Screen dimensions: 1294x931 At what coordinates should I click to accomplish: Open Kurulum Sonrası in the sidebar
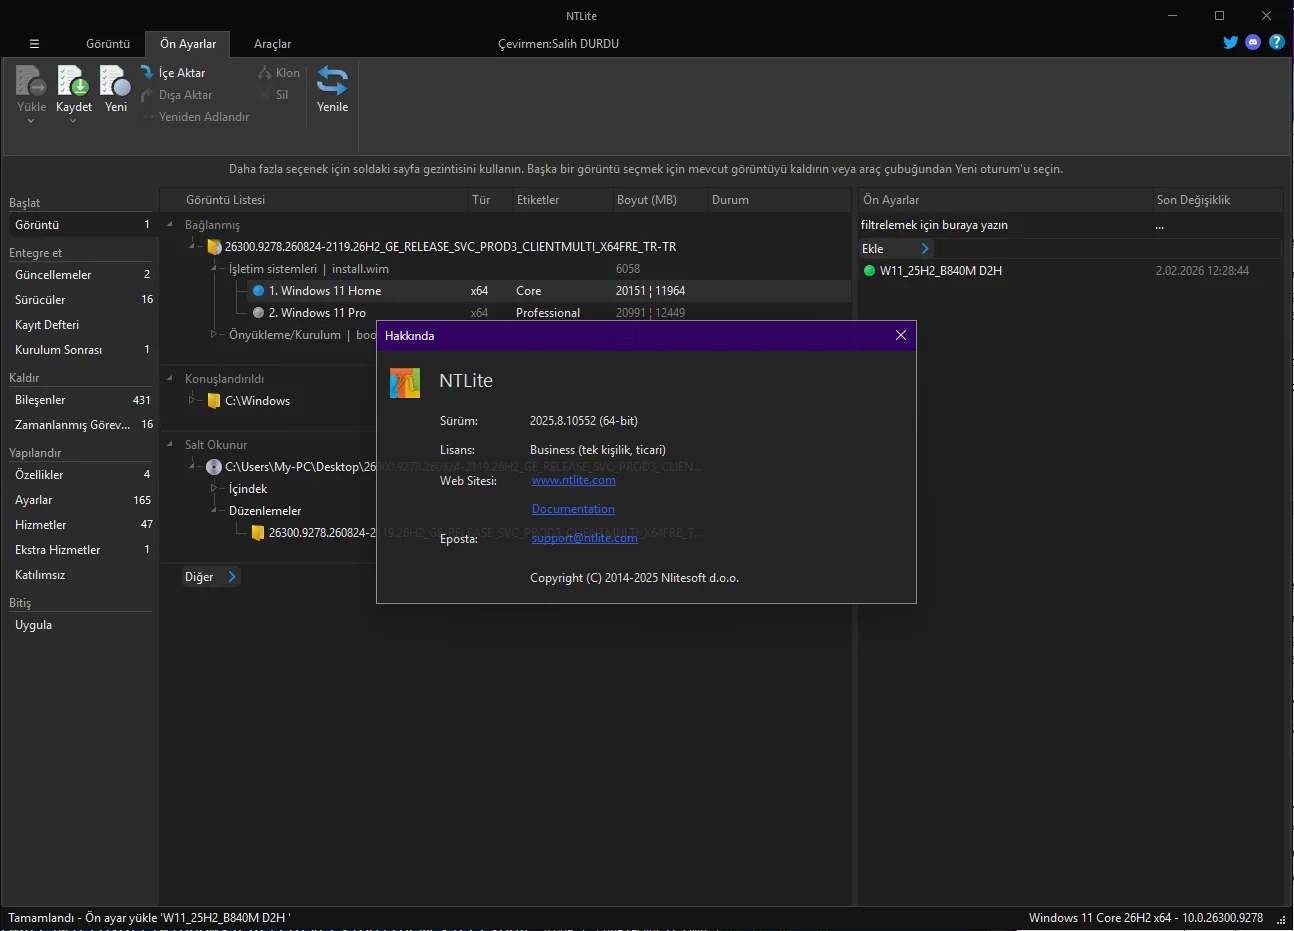click(x=81, y=350)
